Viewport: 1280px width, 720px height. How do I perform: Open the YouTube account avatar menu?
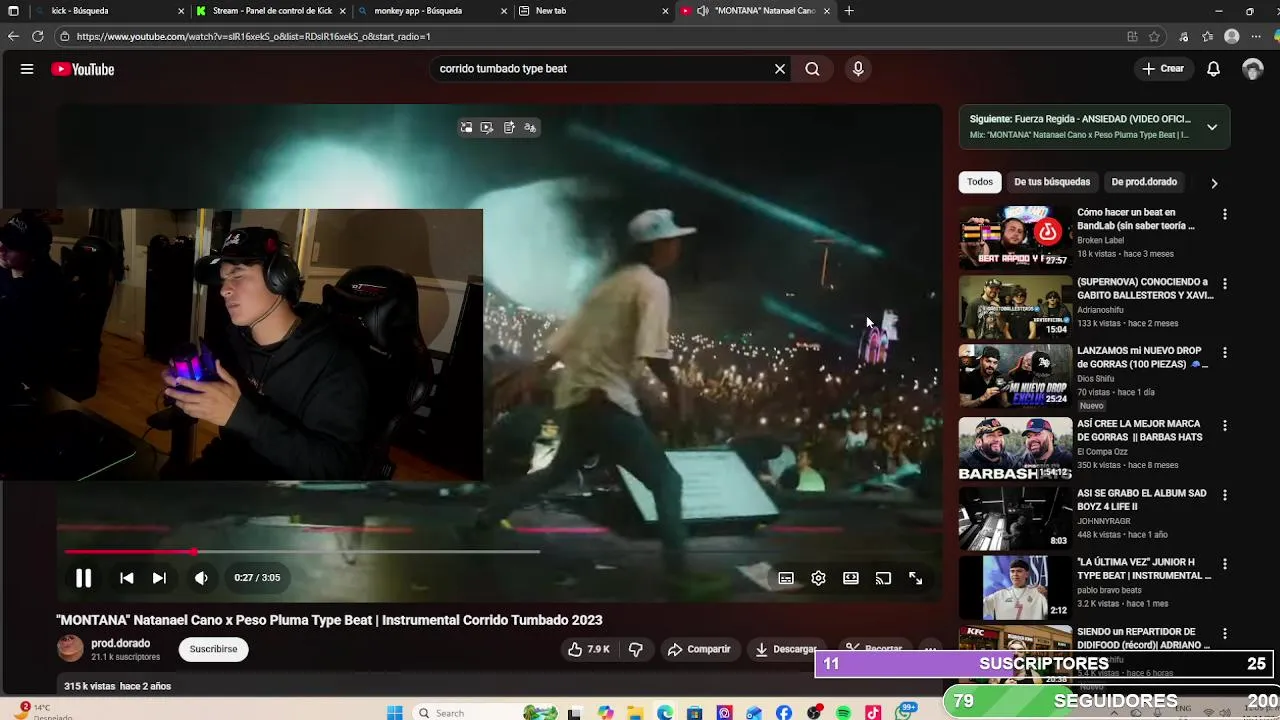click(1253, 69)
